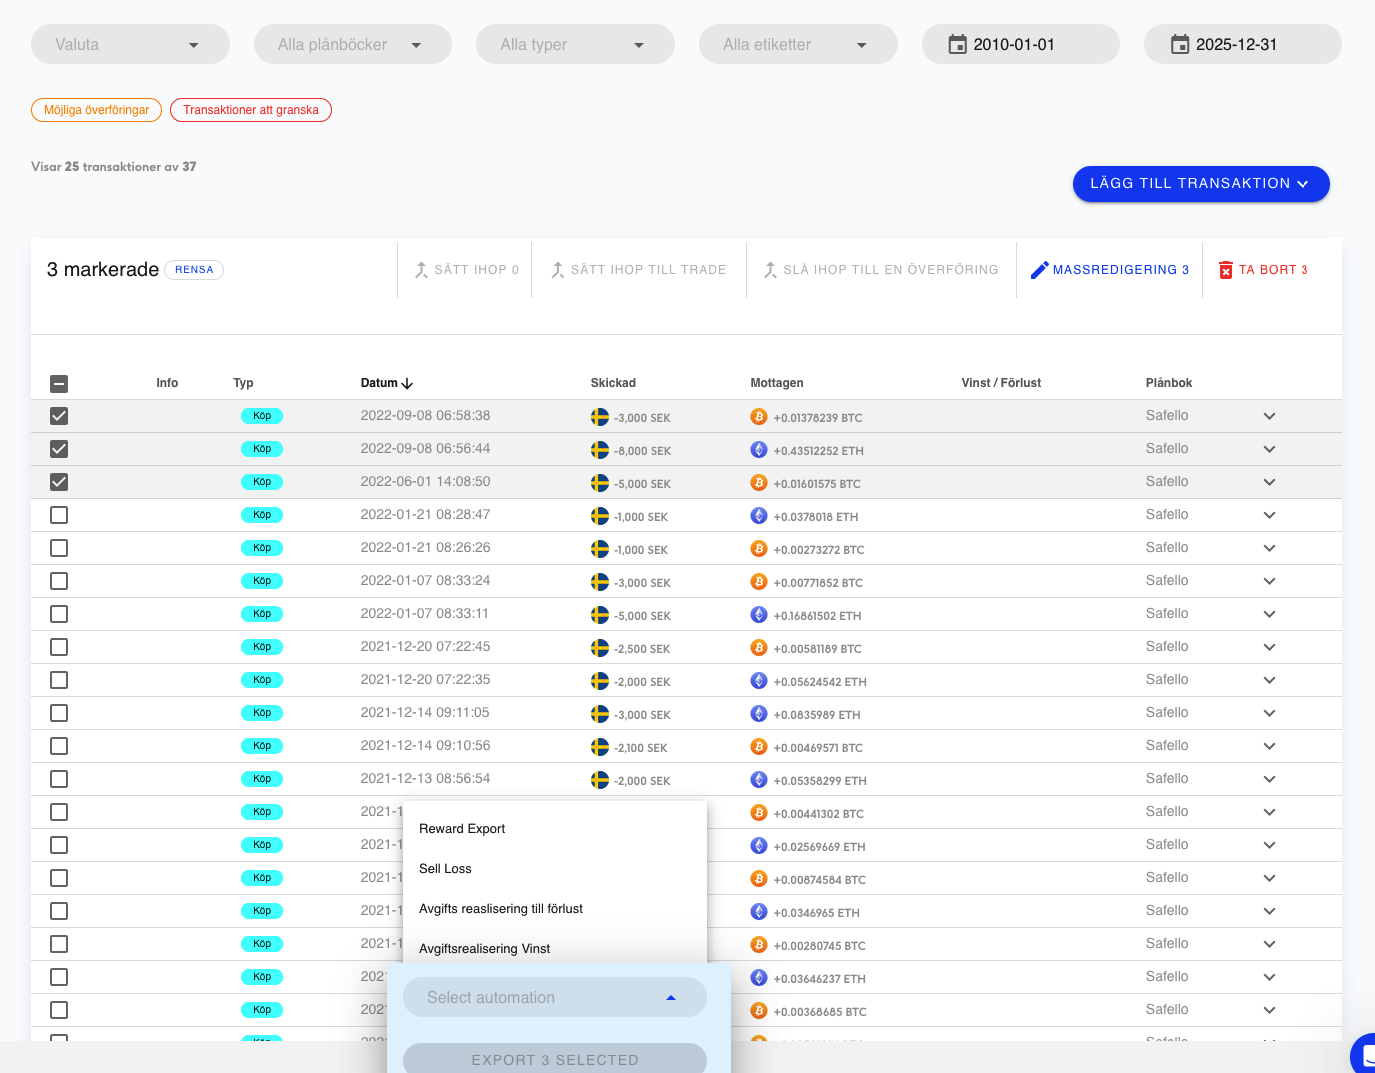Click Safello in 2021-12-14 09:11:05 row
This screenshot has height=1073, width=1375.
(1167, 713)
